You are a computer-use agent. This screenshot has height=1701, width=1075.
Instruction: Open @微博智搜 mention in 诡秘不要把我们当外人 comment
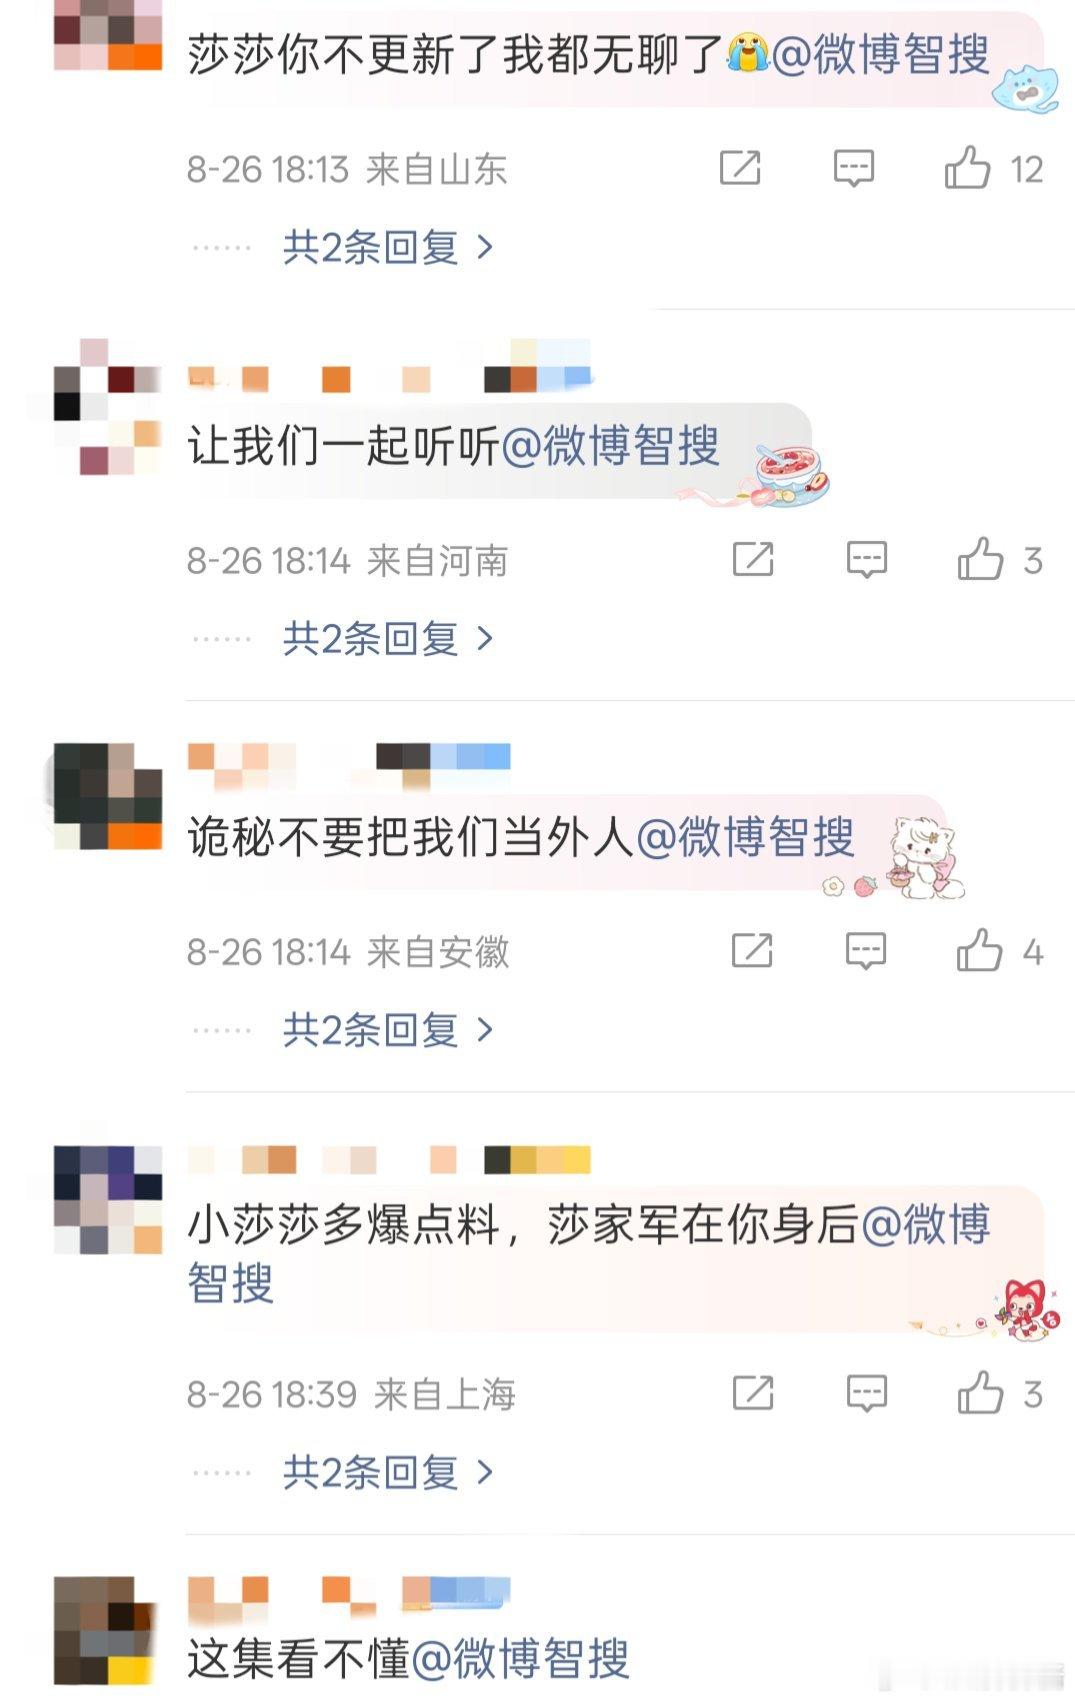pos(745,837)
